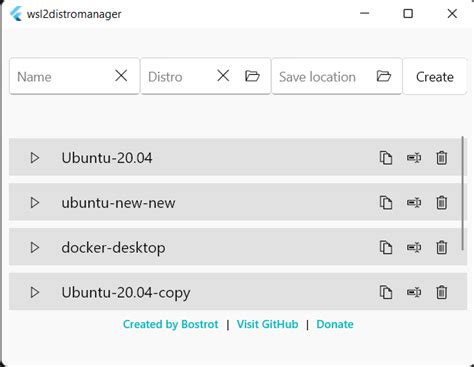Click the Flutter app logo in title bar
Image resolution: width=474 pixels, height=367 pixels.
click(x=16, y=14)
